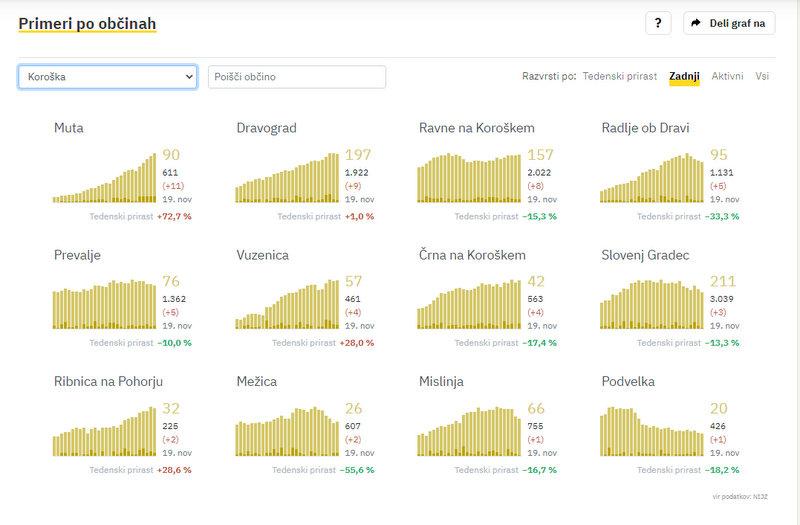800x525 pixels.
Task: Click the share arrow icon
Action: coord(696,23)
